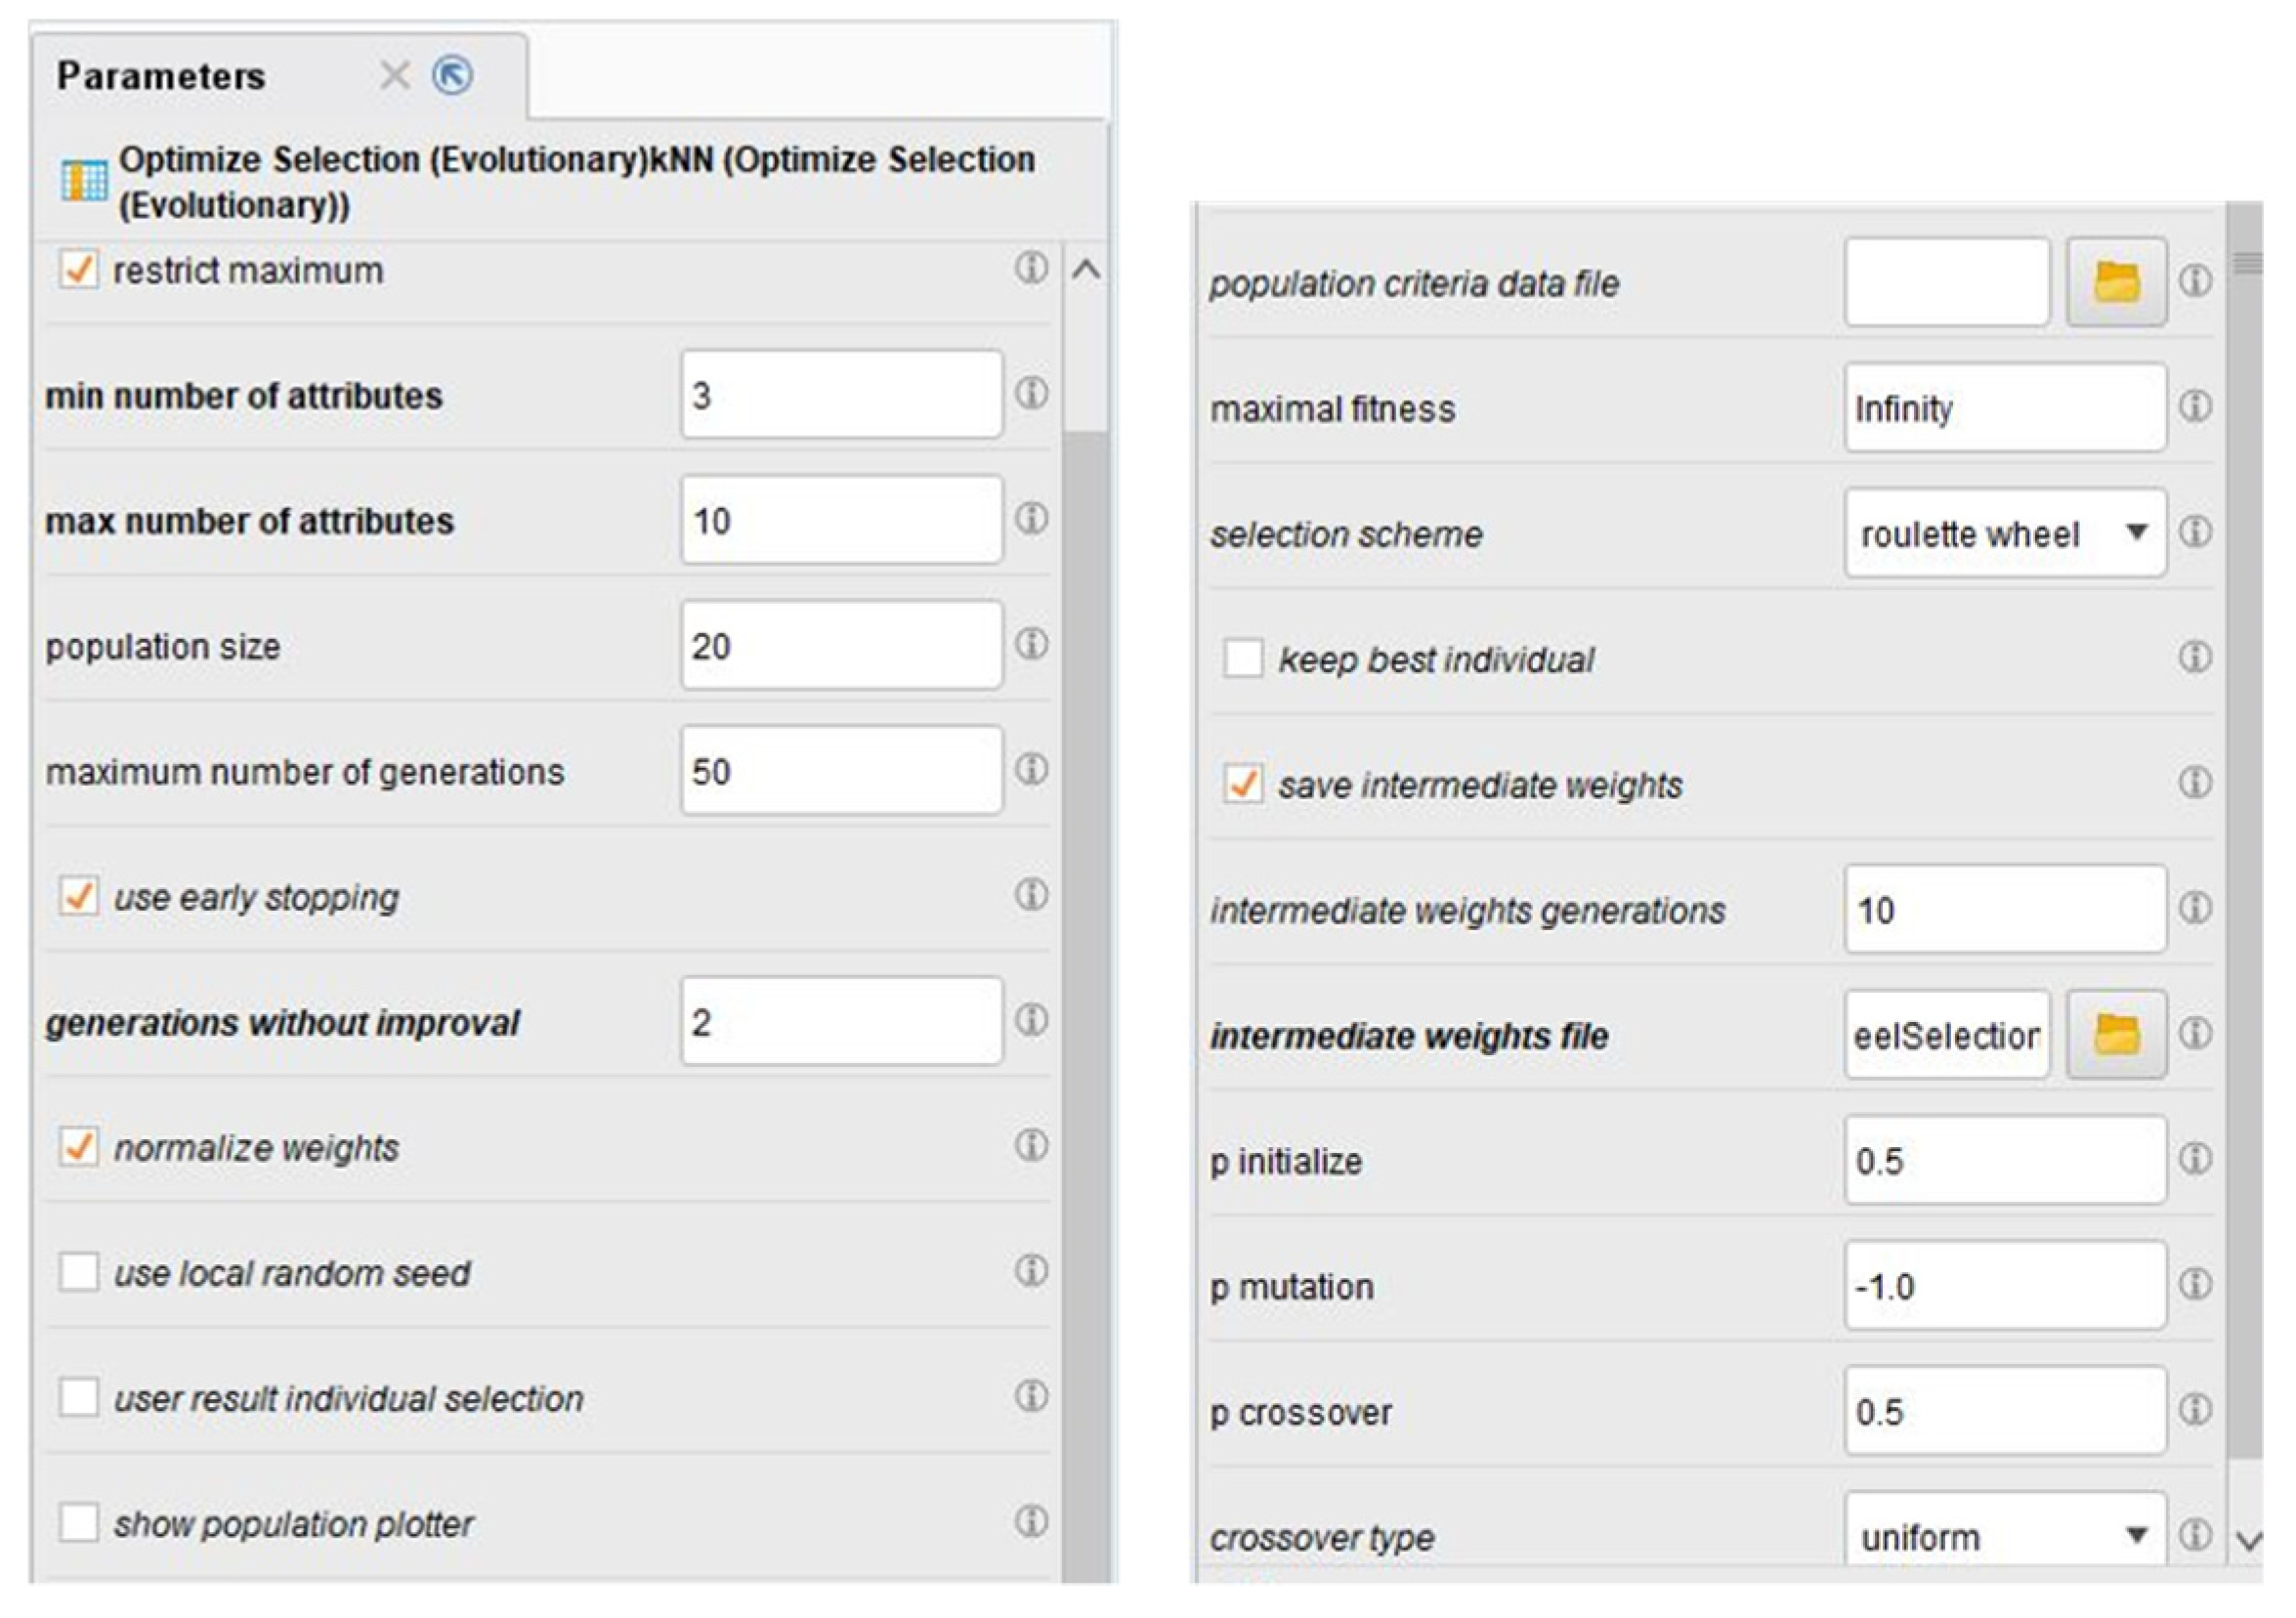Enable keep best individual option
Image resolution: width=2296 pixels, height=1618 pixels.
point(1243,659)
